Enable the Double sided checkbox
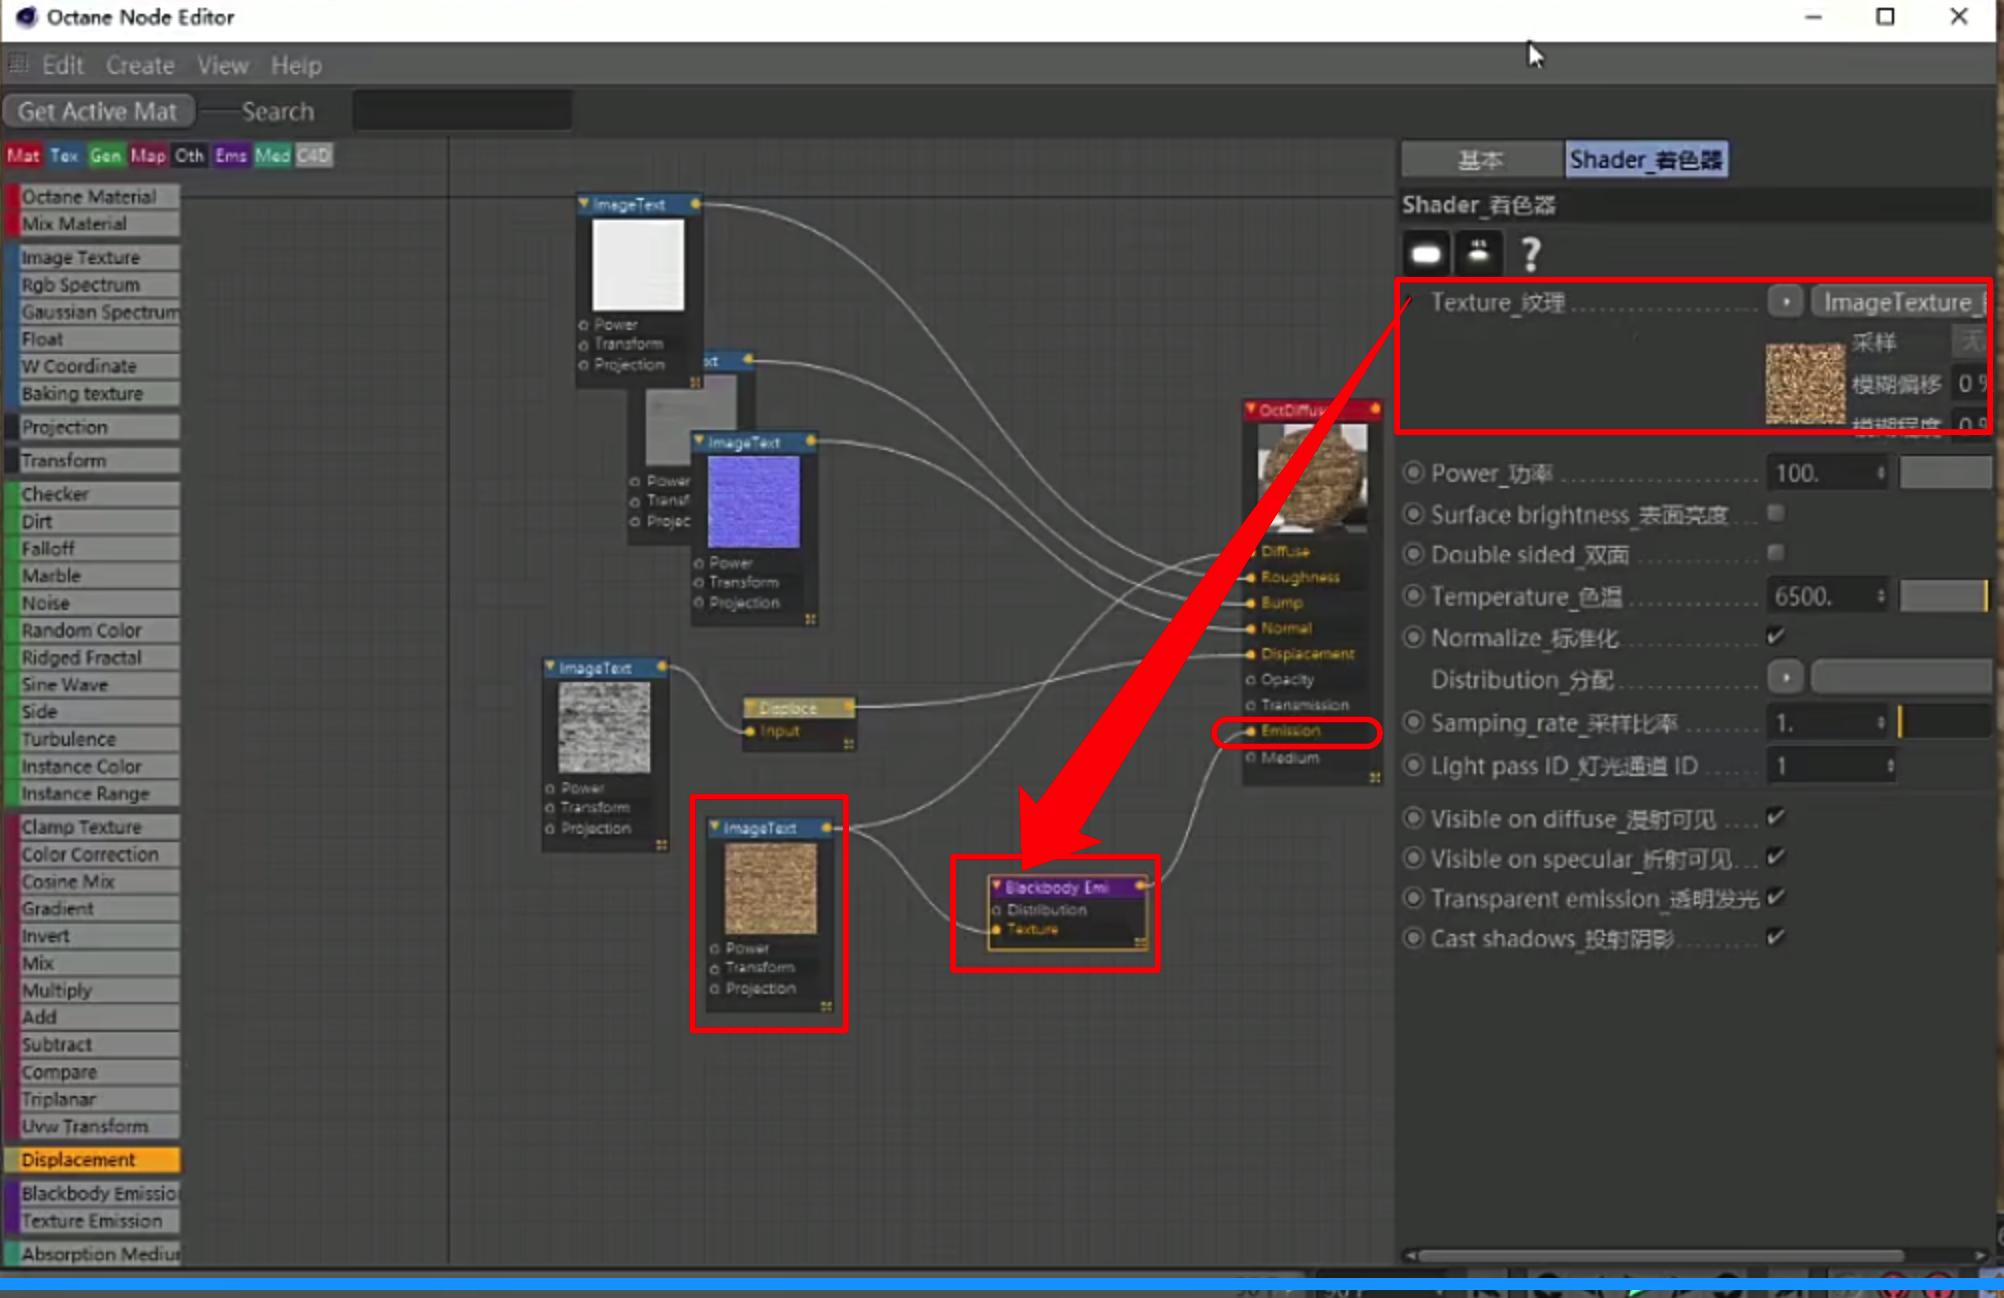This screenshot has width=2004, height=1298. point(1775,553)
